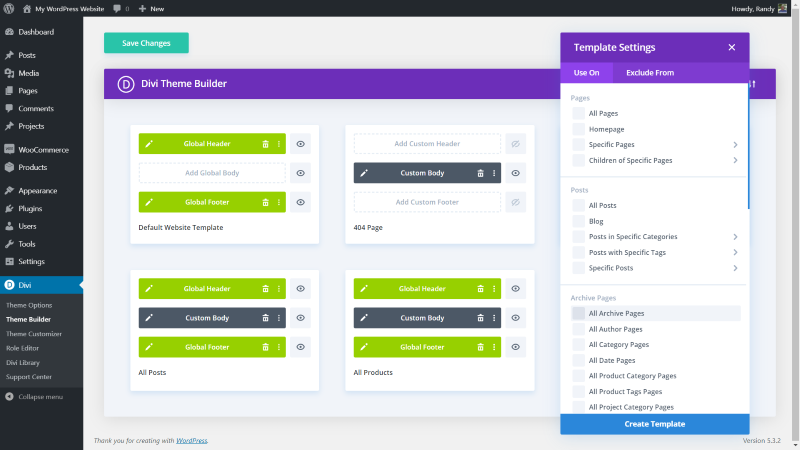The height and width of the screenshot is (450, 800).
Task: Toggle Custom Header visibility in 404 Page
Action: click(516, 144)
